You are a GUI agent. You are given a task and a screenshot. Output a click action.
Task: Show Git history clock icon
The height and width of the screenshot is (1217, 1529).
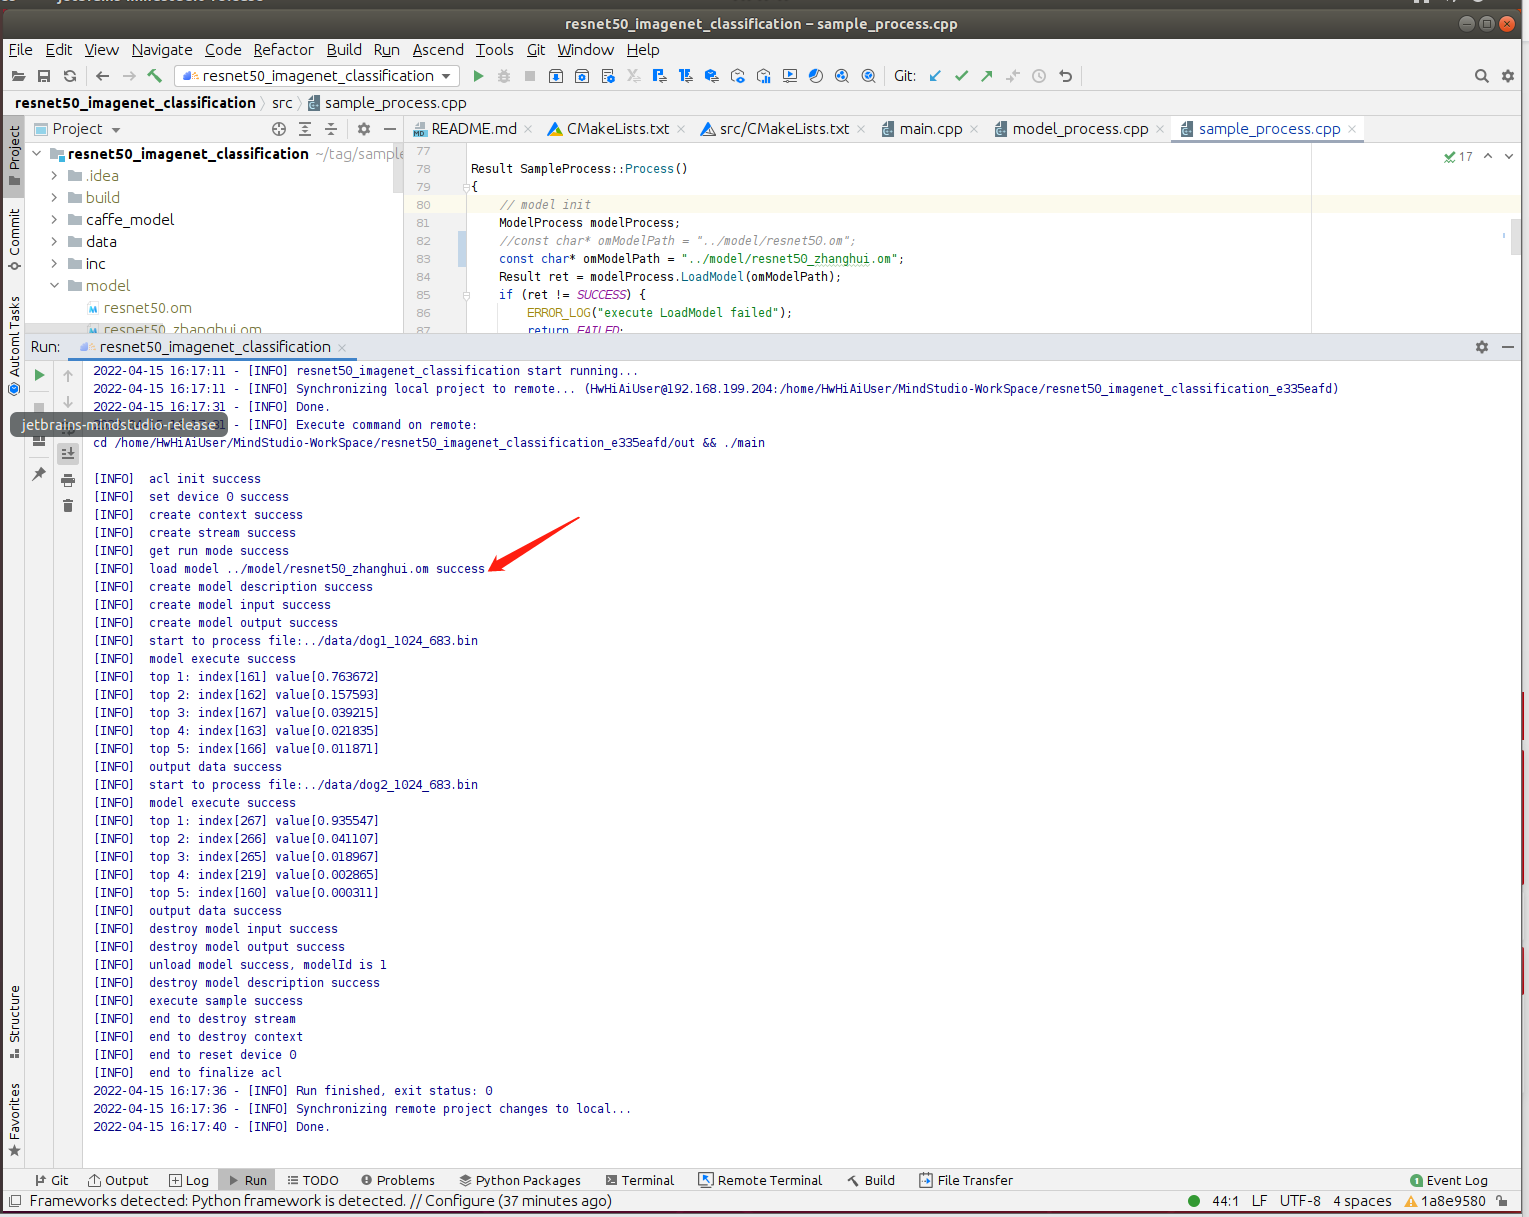[1039, 76]
